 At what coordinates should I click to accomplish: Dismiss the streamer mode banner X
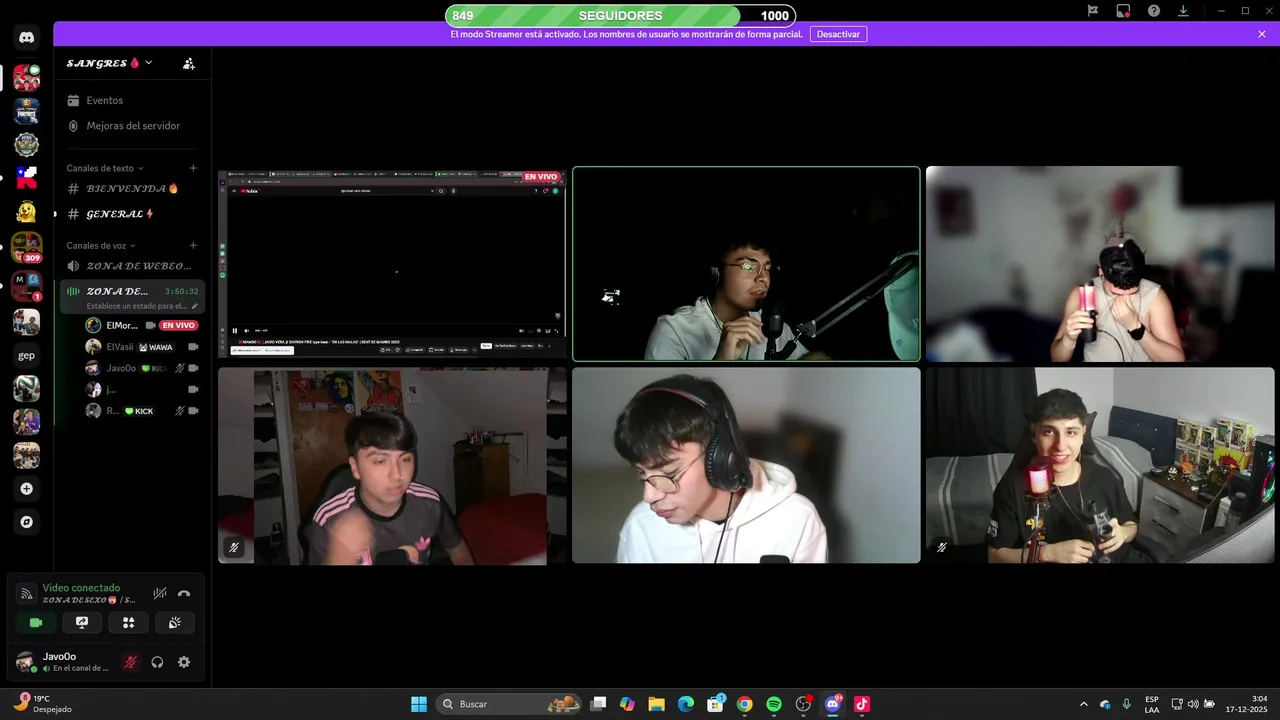[x=1262, y=34]
